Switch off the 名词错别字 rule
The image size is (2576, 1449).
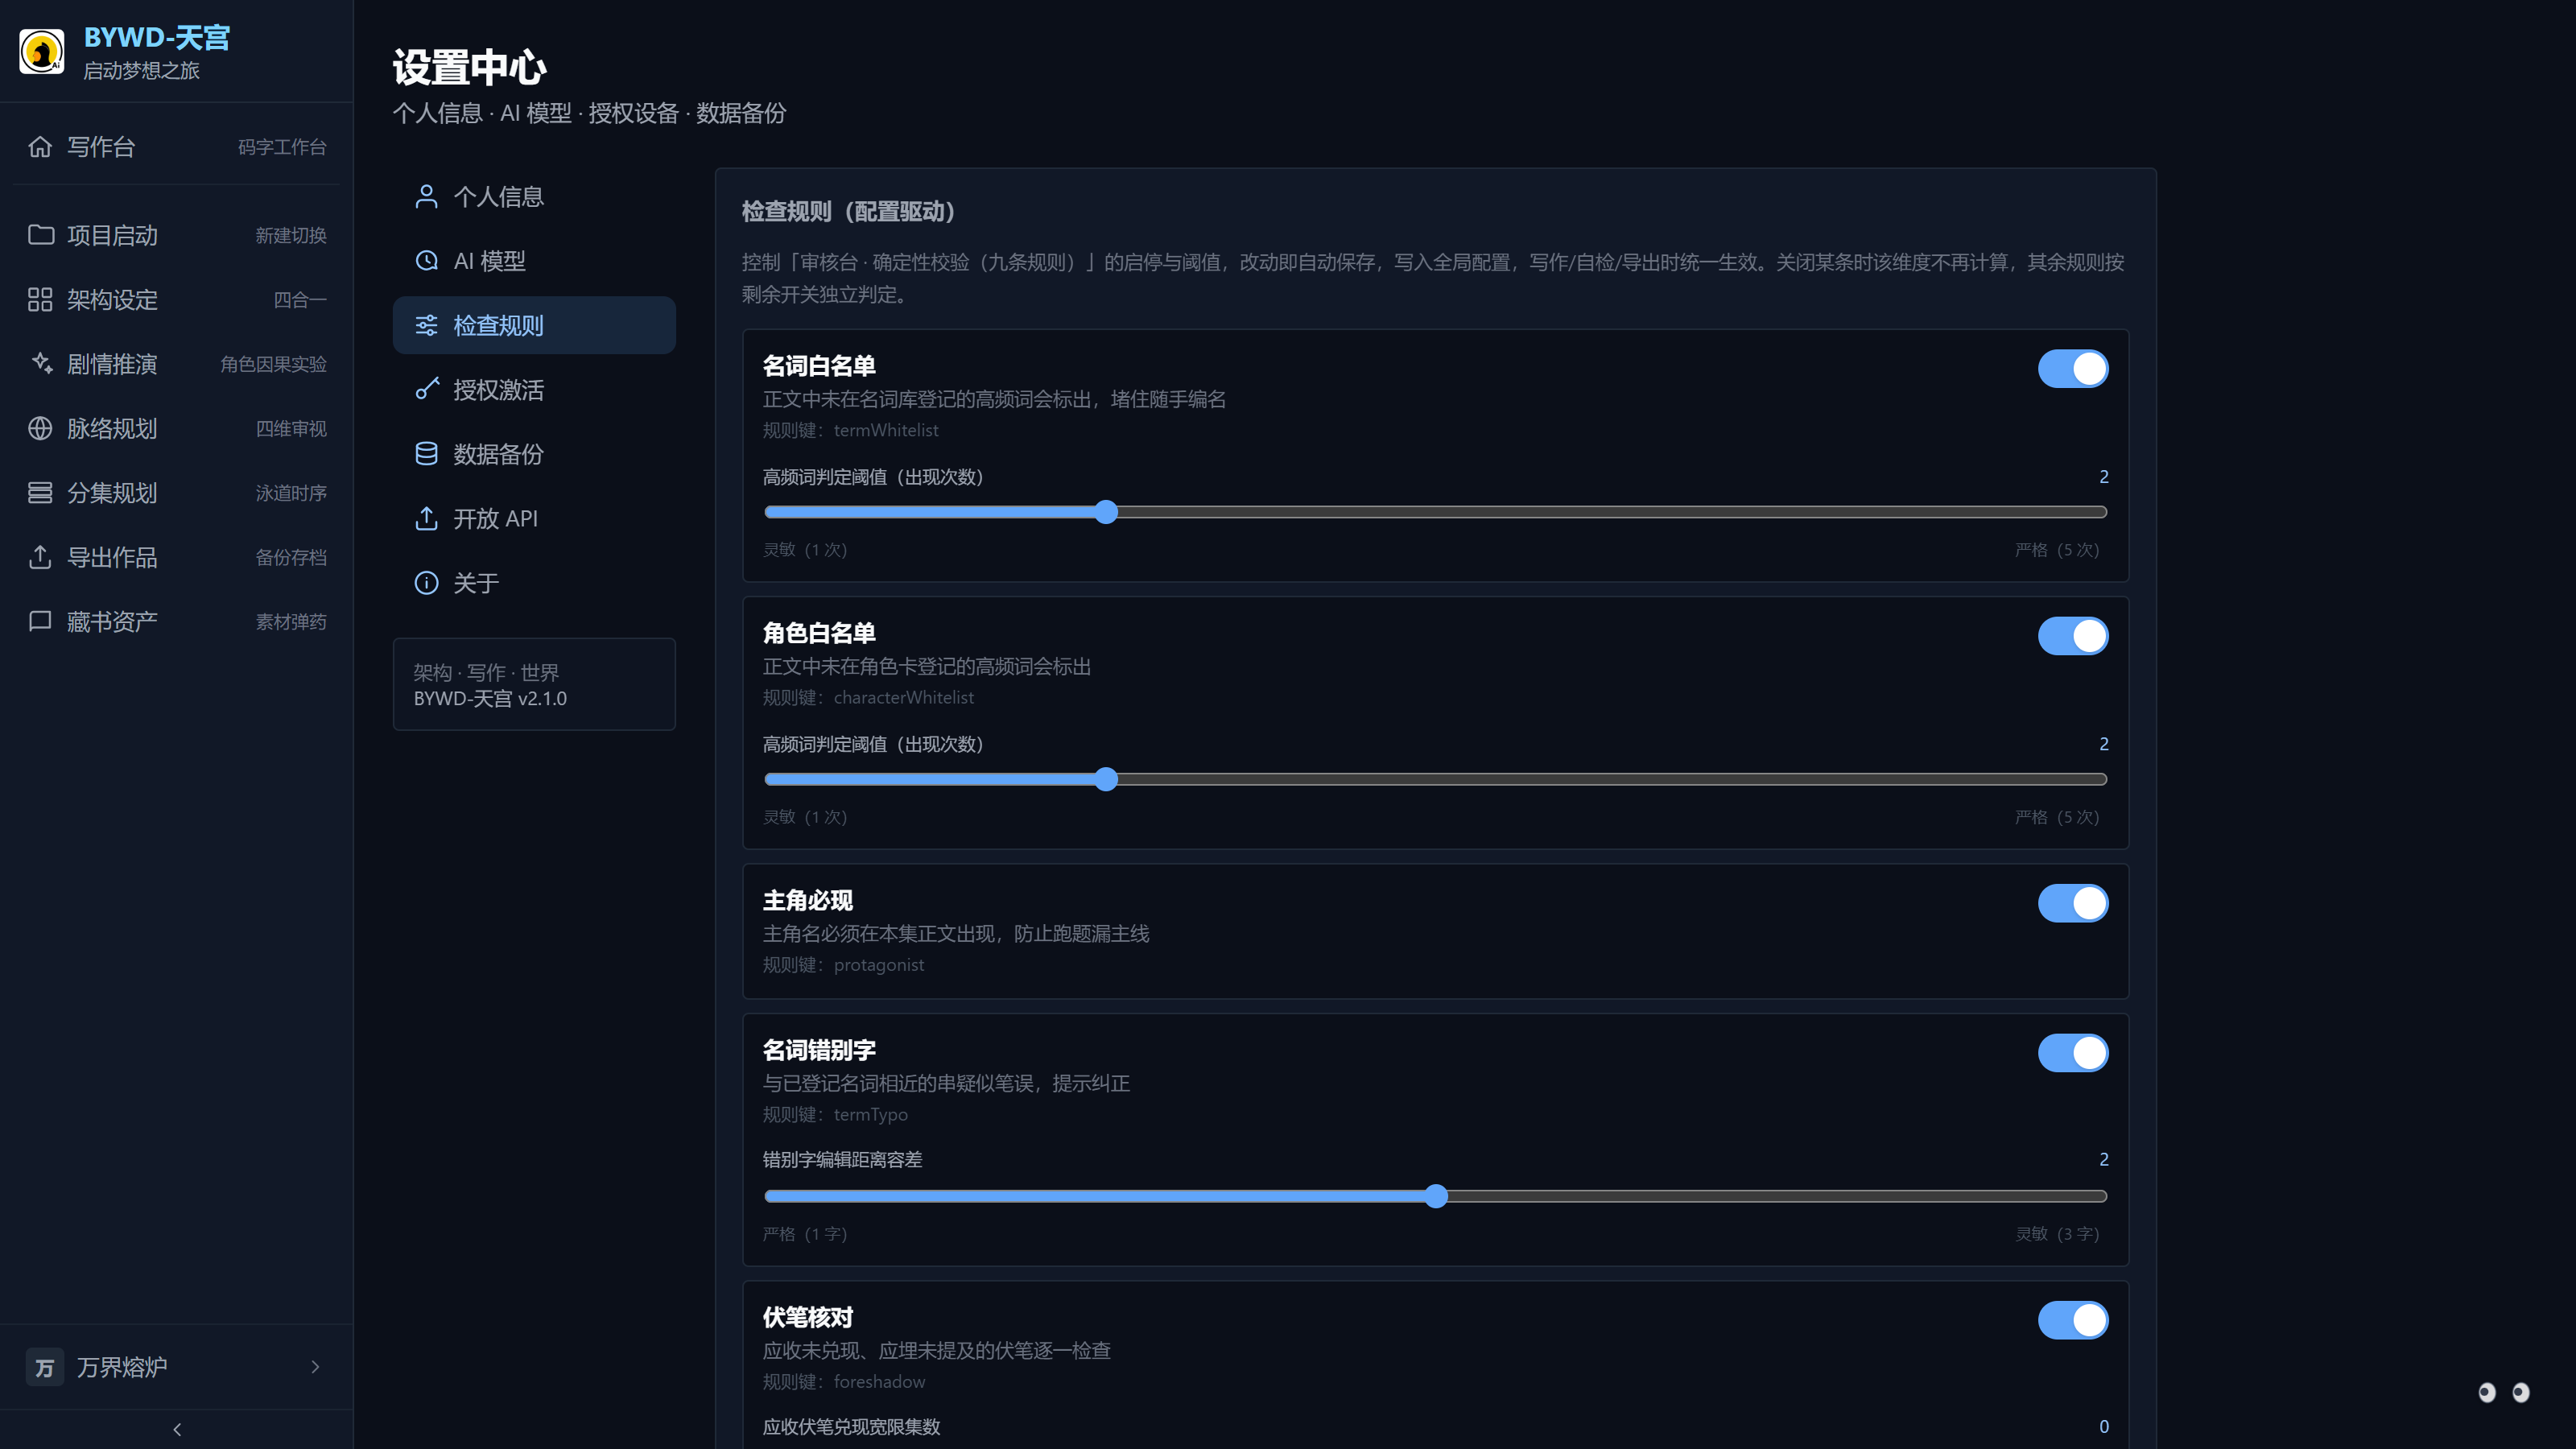2073,1053
